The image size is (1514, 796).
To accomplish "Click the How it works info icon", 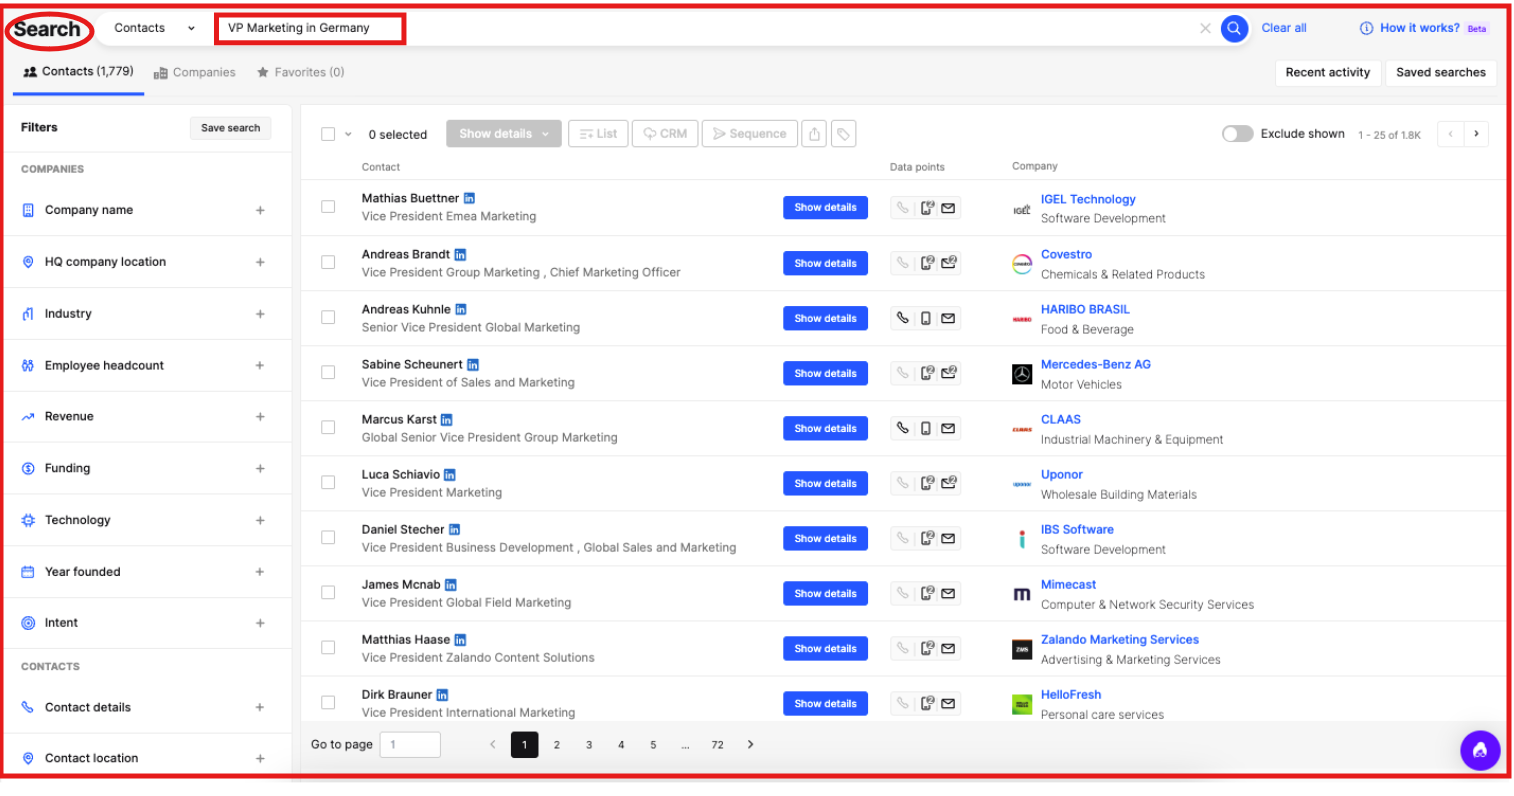I will [x=1366, y=28].
